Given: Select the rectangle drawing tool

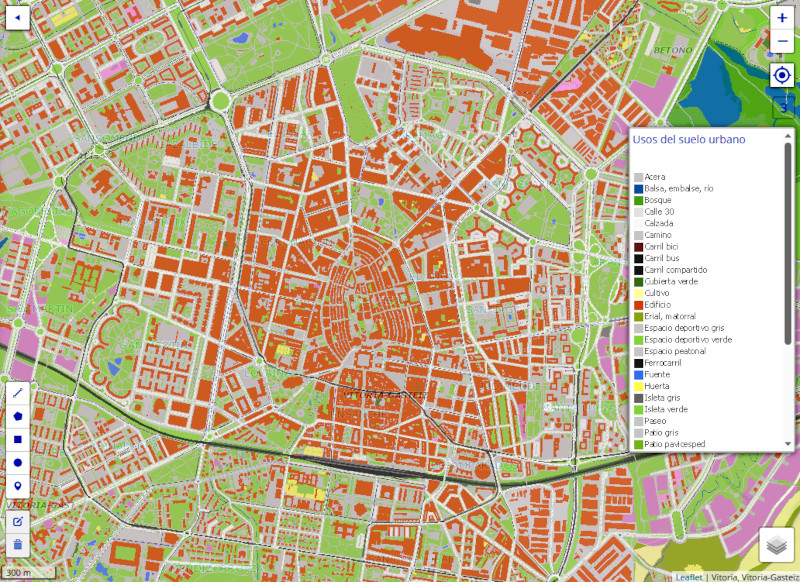Looking at the screenshot, I should coord(17,441).
